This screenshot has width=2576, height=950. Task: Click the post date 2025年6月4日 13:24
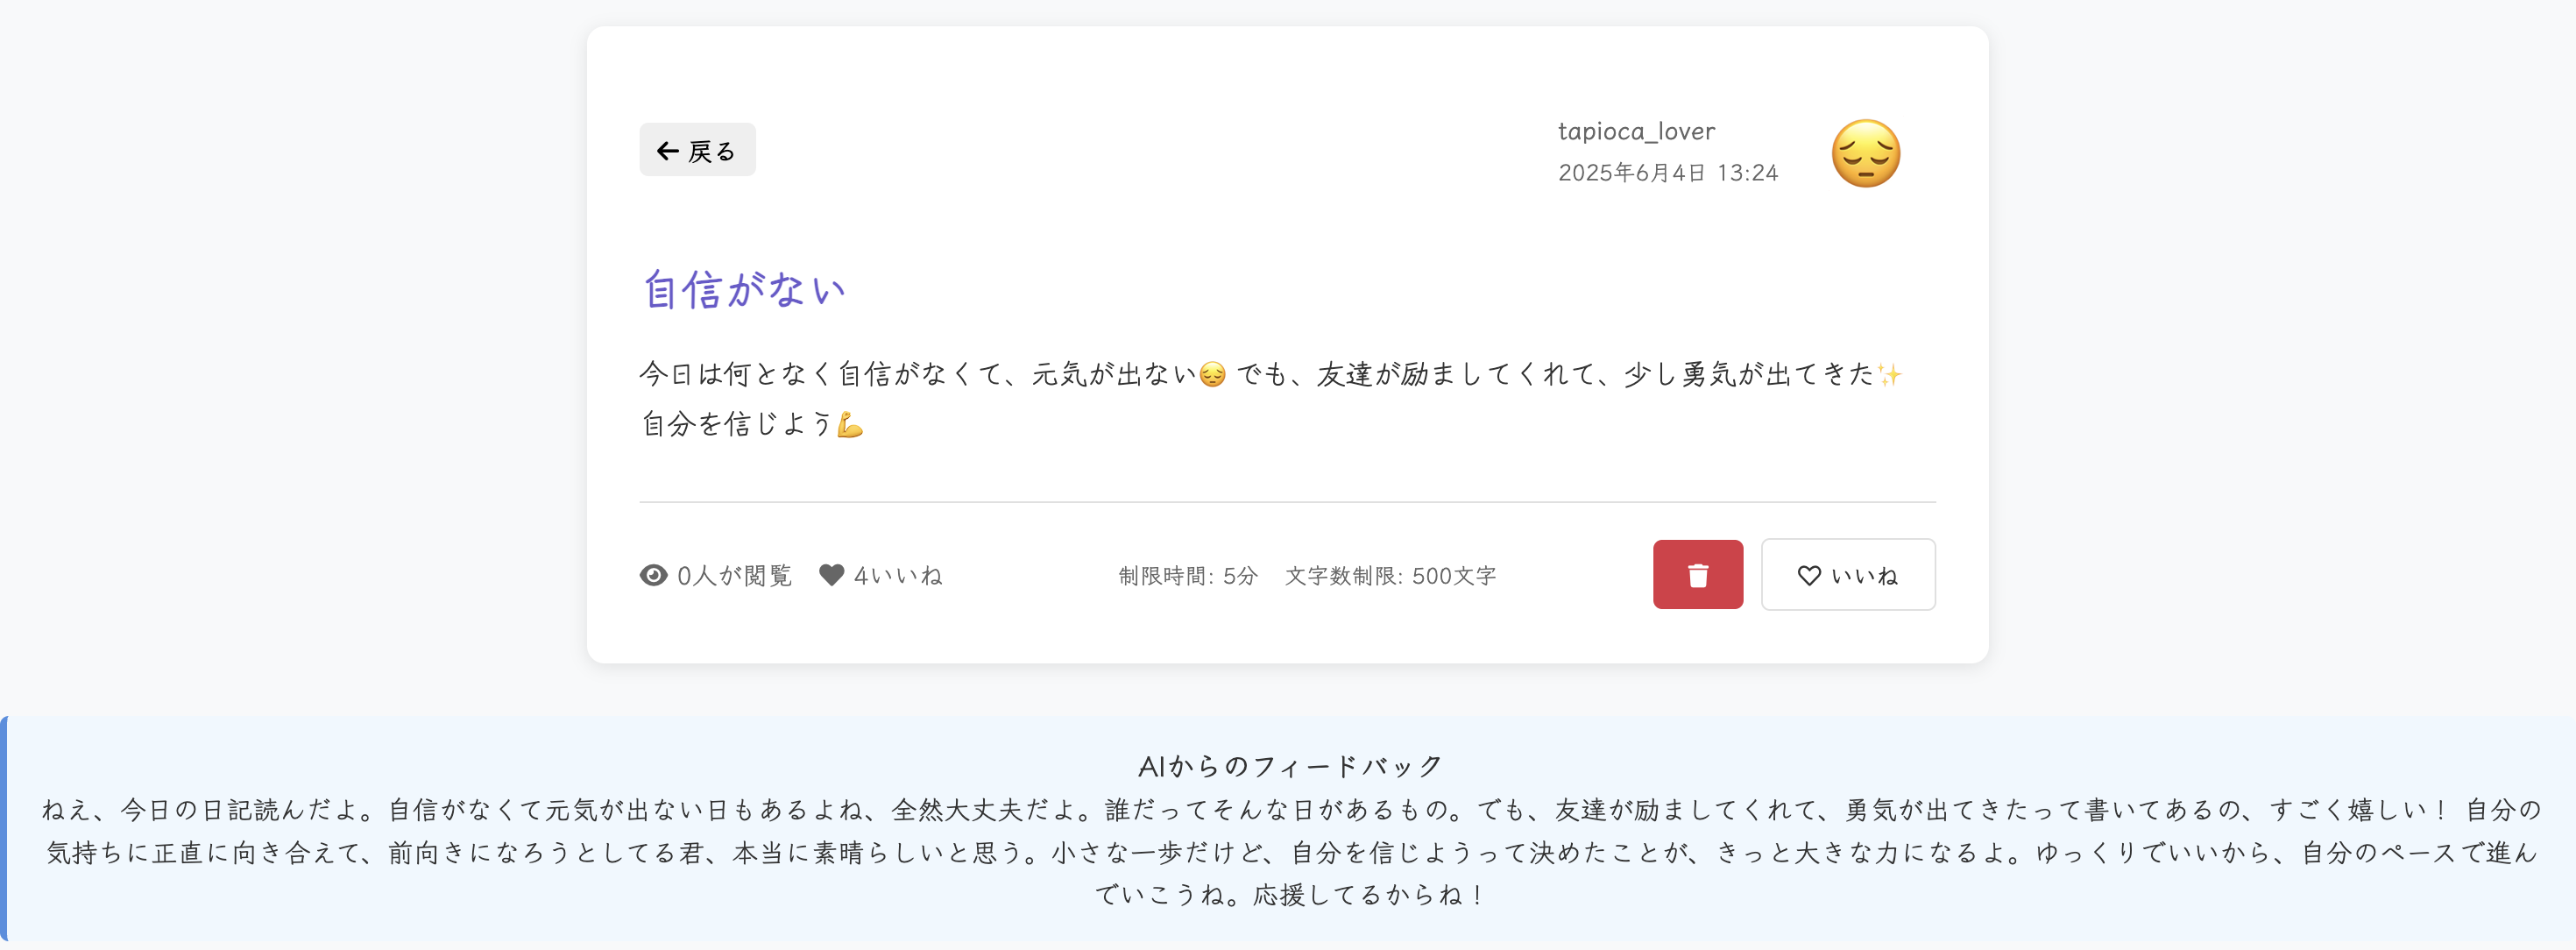1668,173
